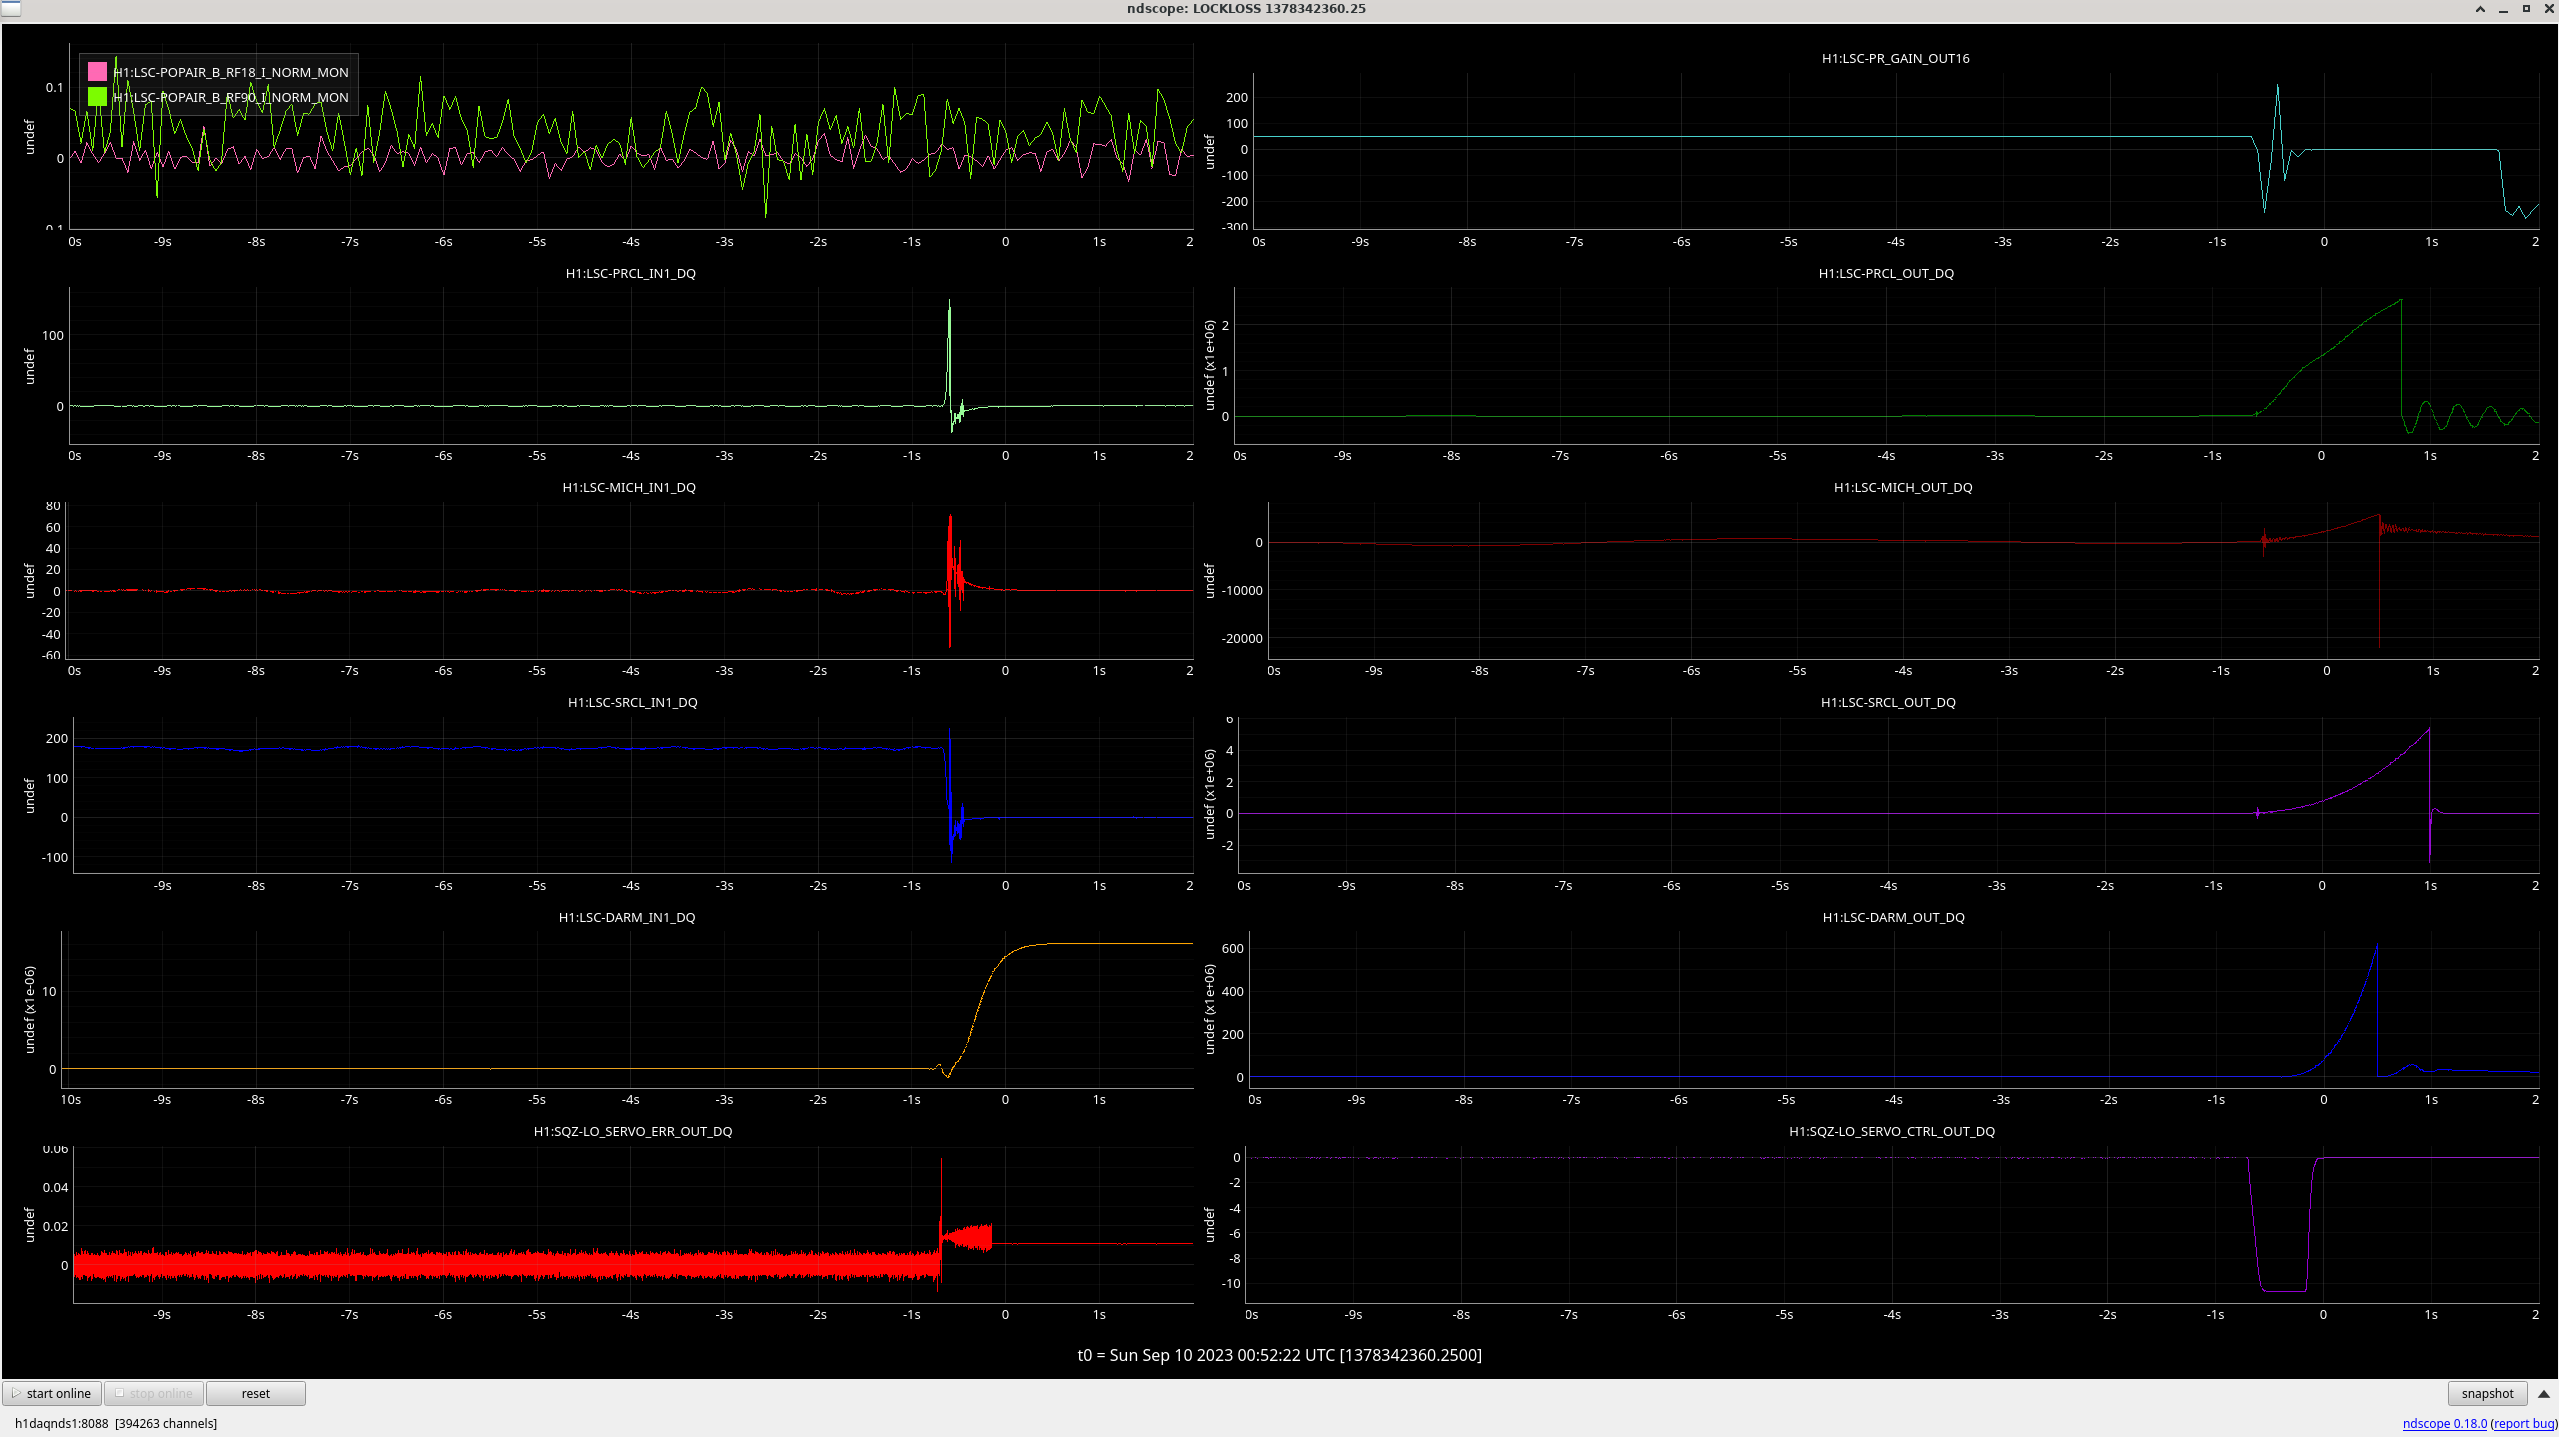Click the DARM_OUT blue peak near 0.5s
This screenshot has height=1437, width=2559.
[x=2375, y=948]
